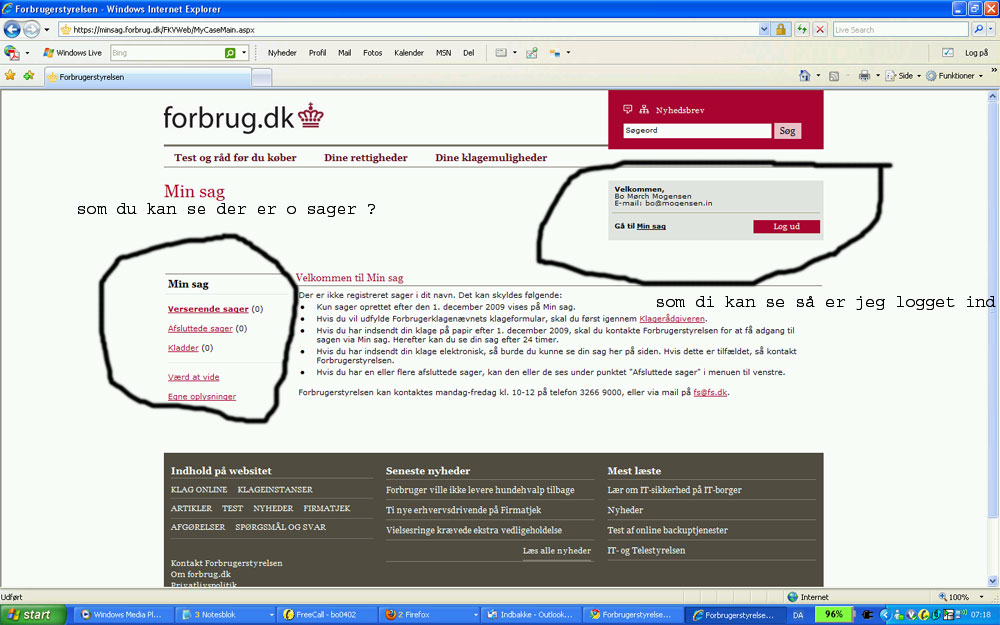Viewport: 1000px width, 625px height.
Task: Open Fotos in Windows Live toolbar
Action: [x=372, y=53]
